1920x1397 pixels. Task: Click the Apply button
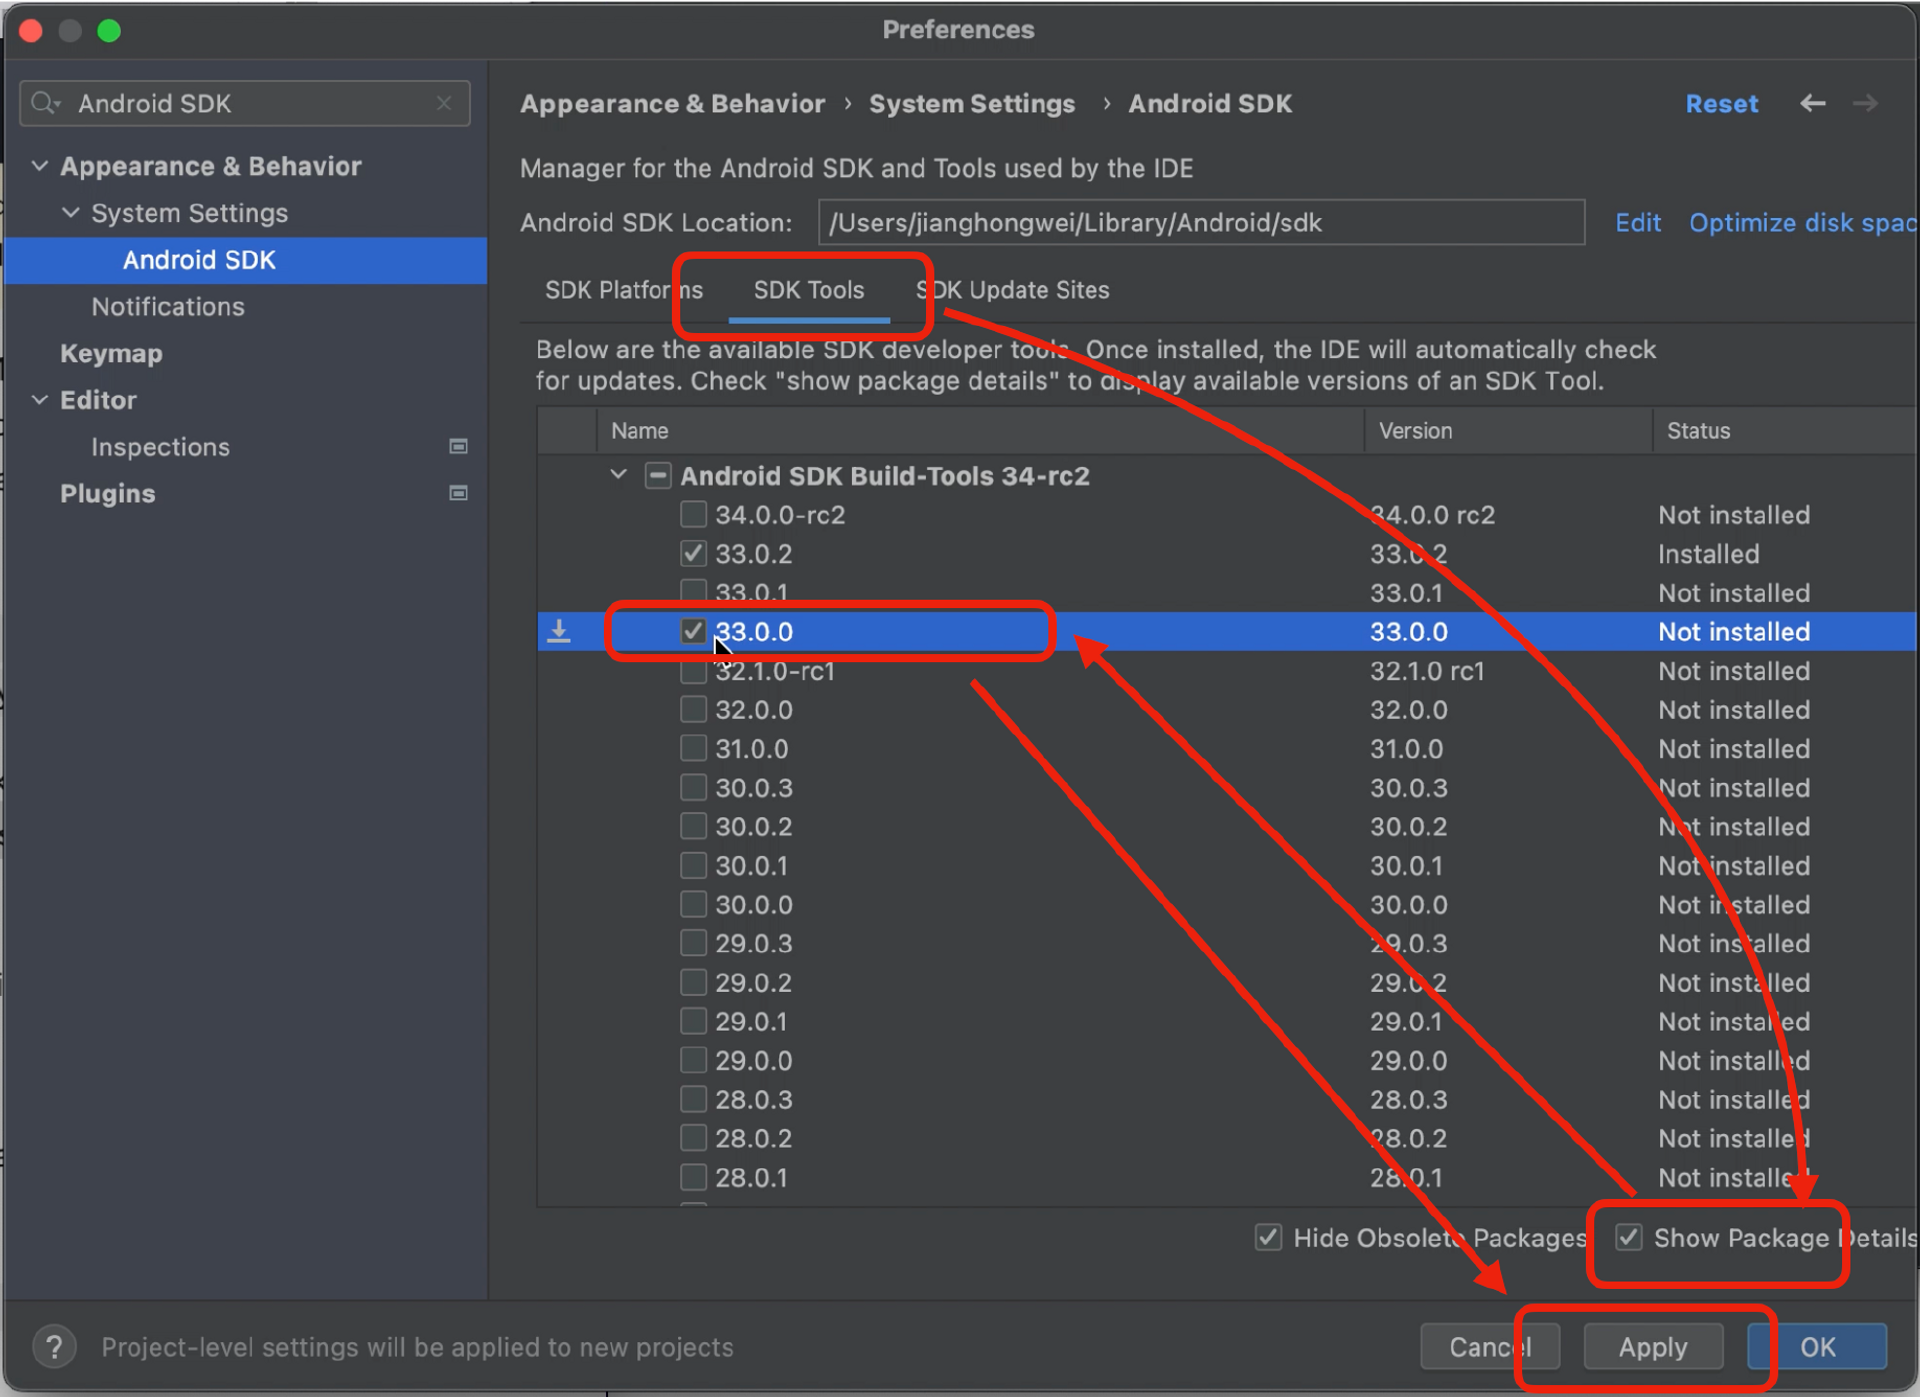point(1653,1347)
